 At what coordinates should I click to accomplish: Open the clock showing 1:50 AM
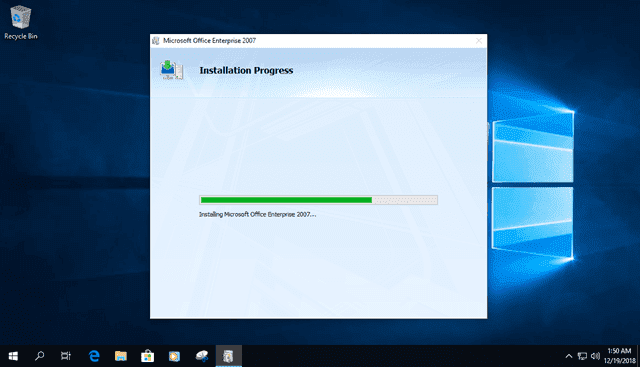click(x=620, y=356)
